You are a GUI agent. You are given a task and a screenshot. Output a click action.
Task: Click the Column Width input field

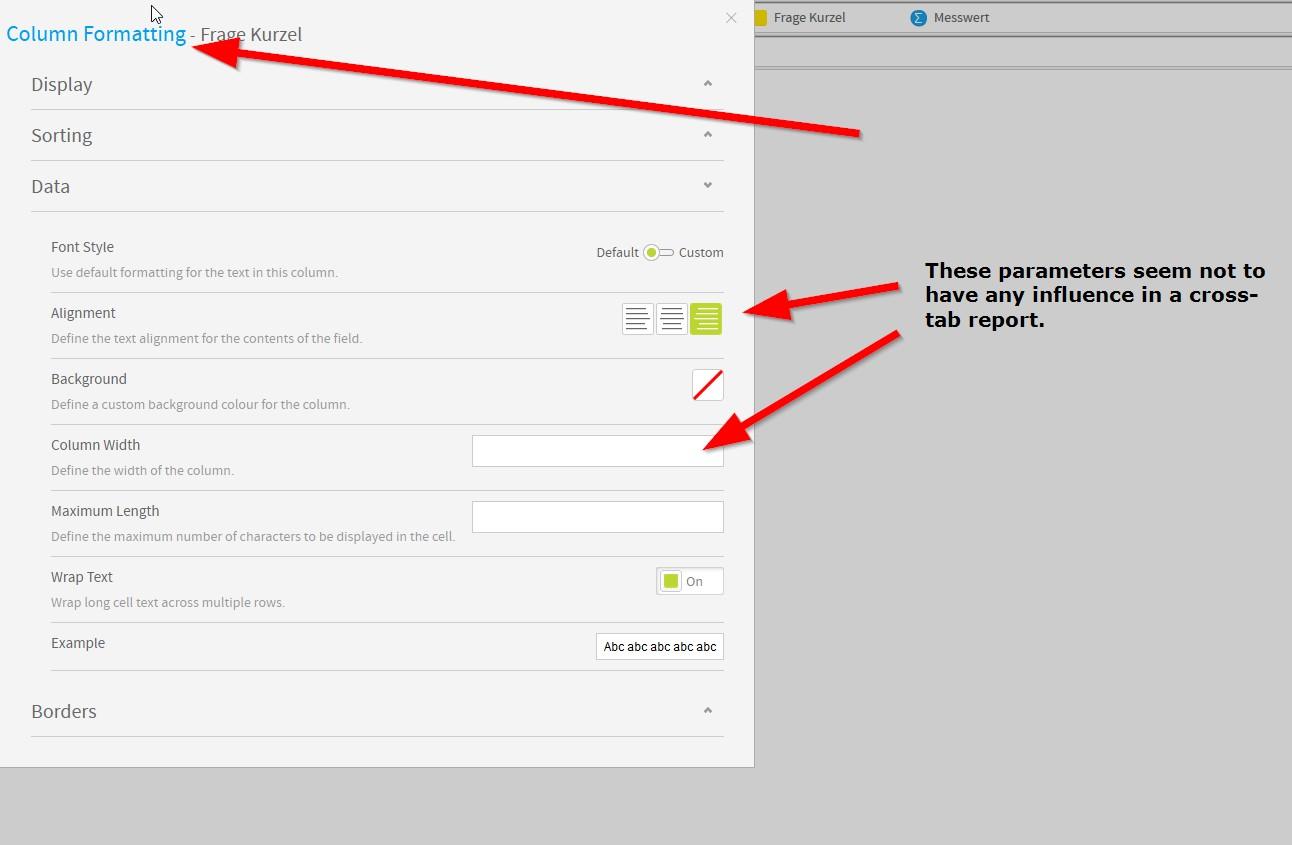(x=598, y=451)
